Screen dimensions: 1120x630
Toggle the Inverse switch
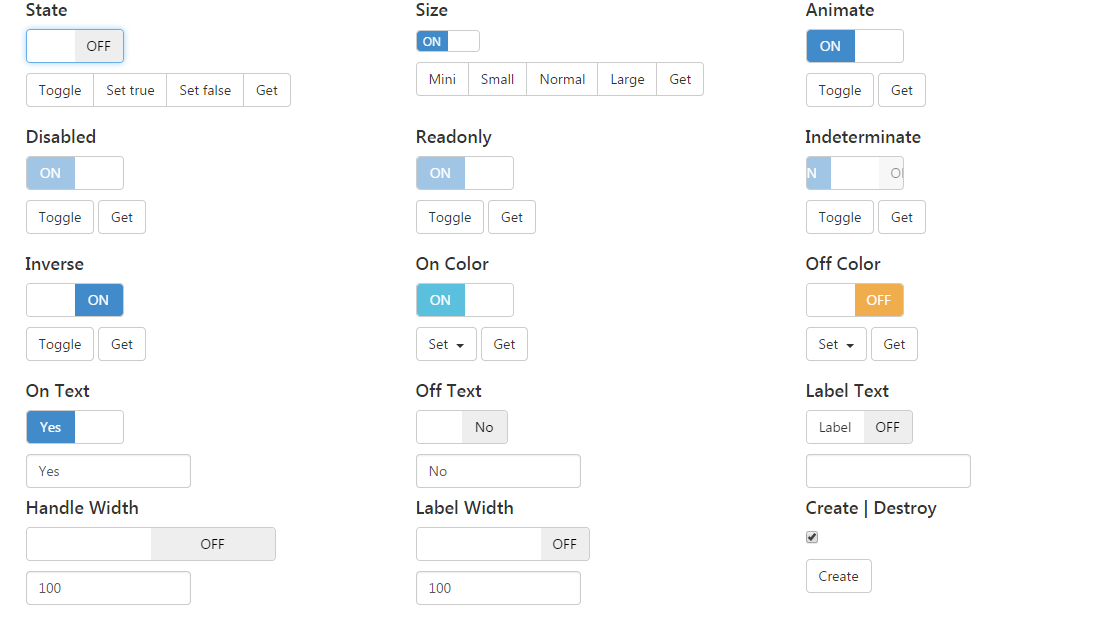pyautogui.click(x=75, y=300)
